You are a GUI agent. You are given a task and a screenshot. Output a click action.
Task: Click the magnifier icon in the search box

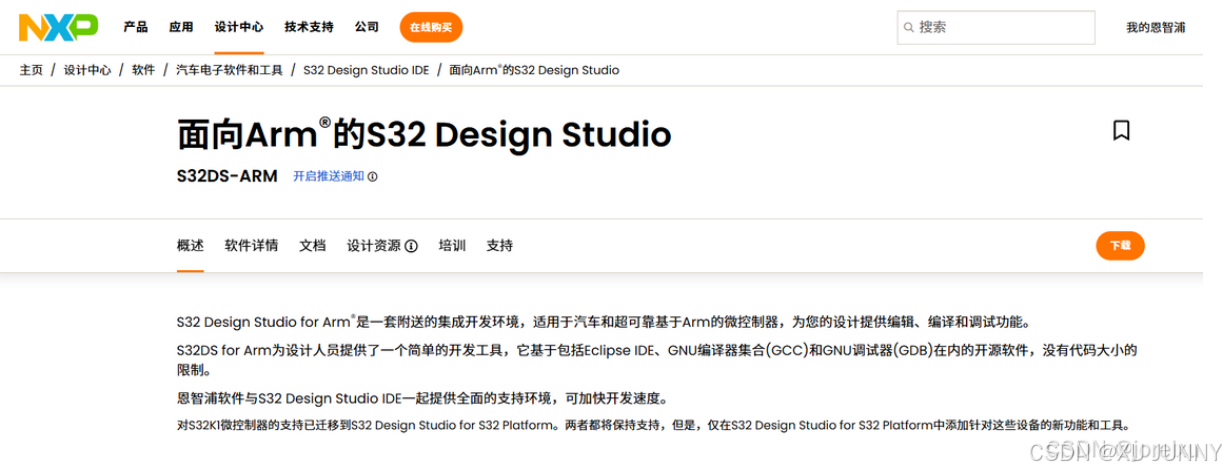[908, 28]
